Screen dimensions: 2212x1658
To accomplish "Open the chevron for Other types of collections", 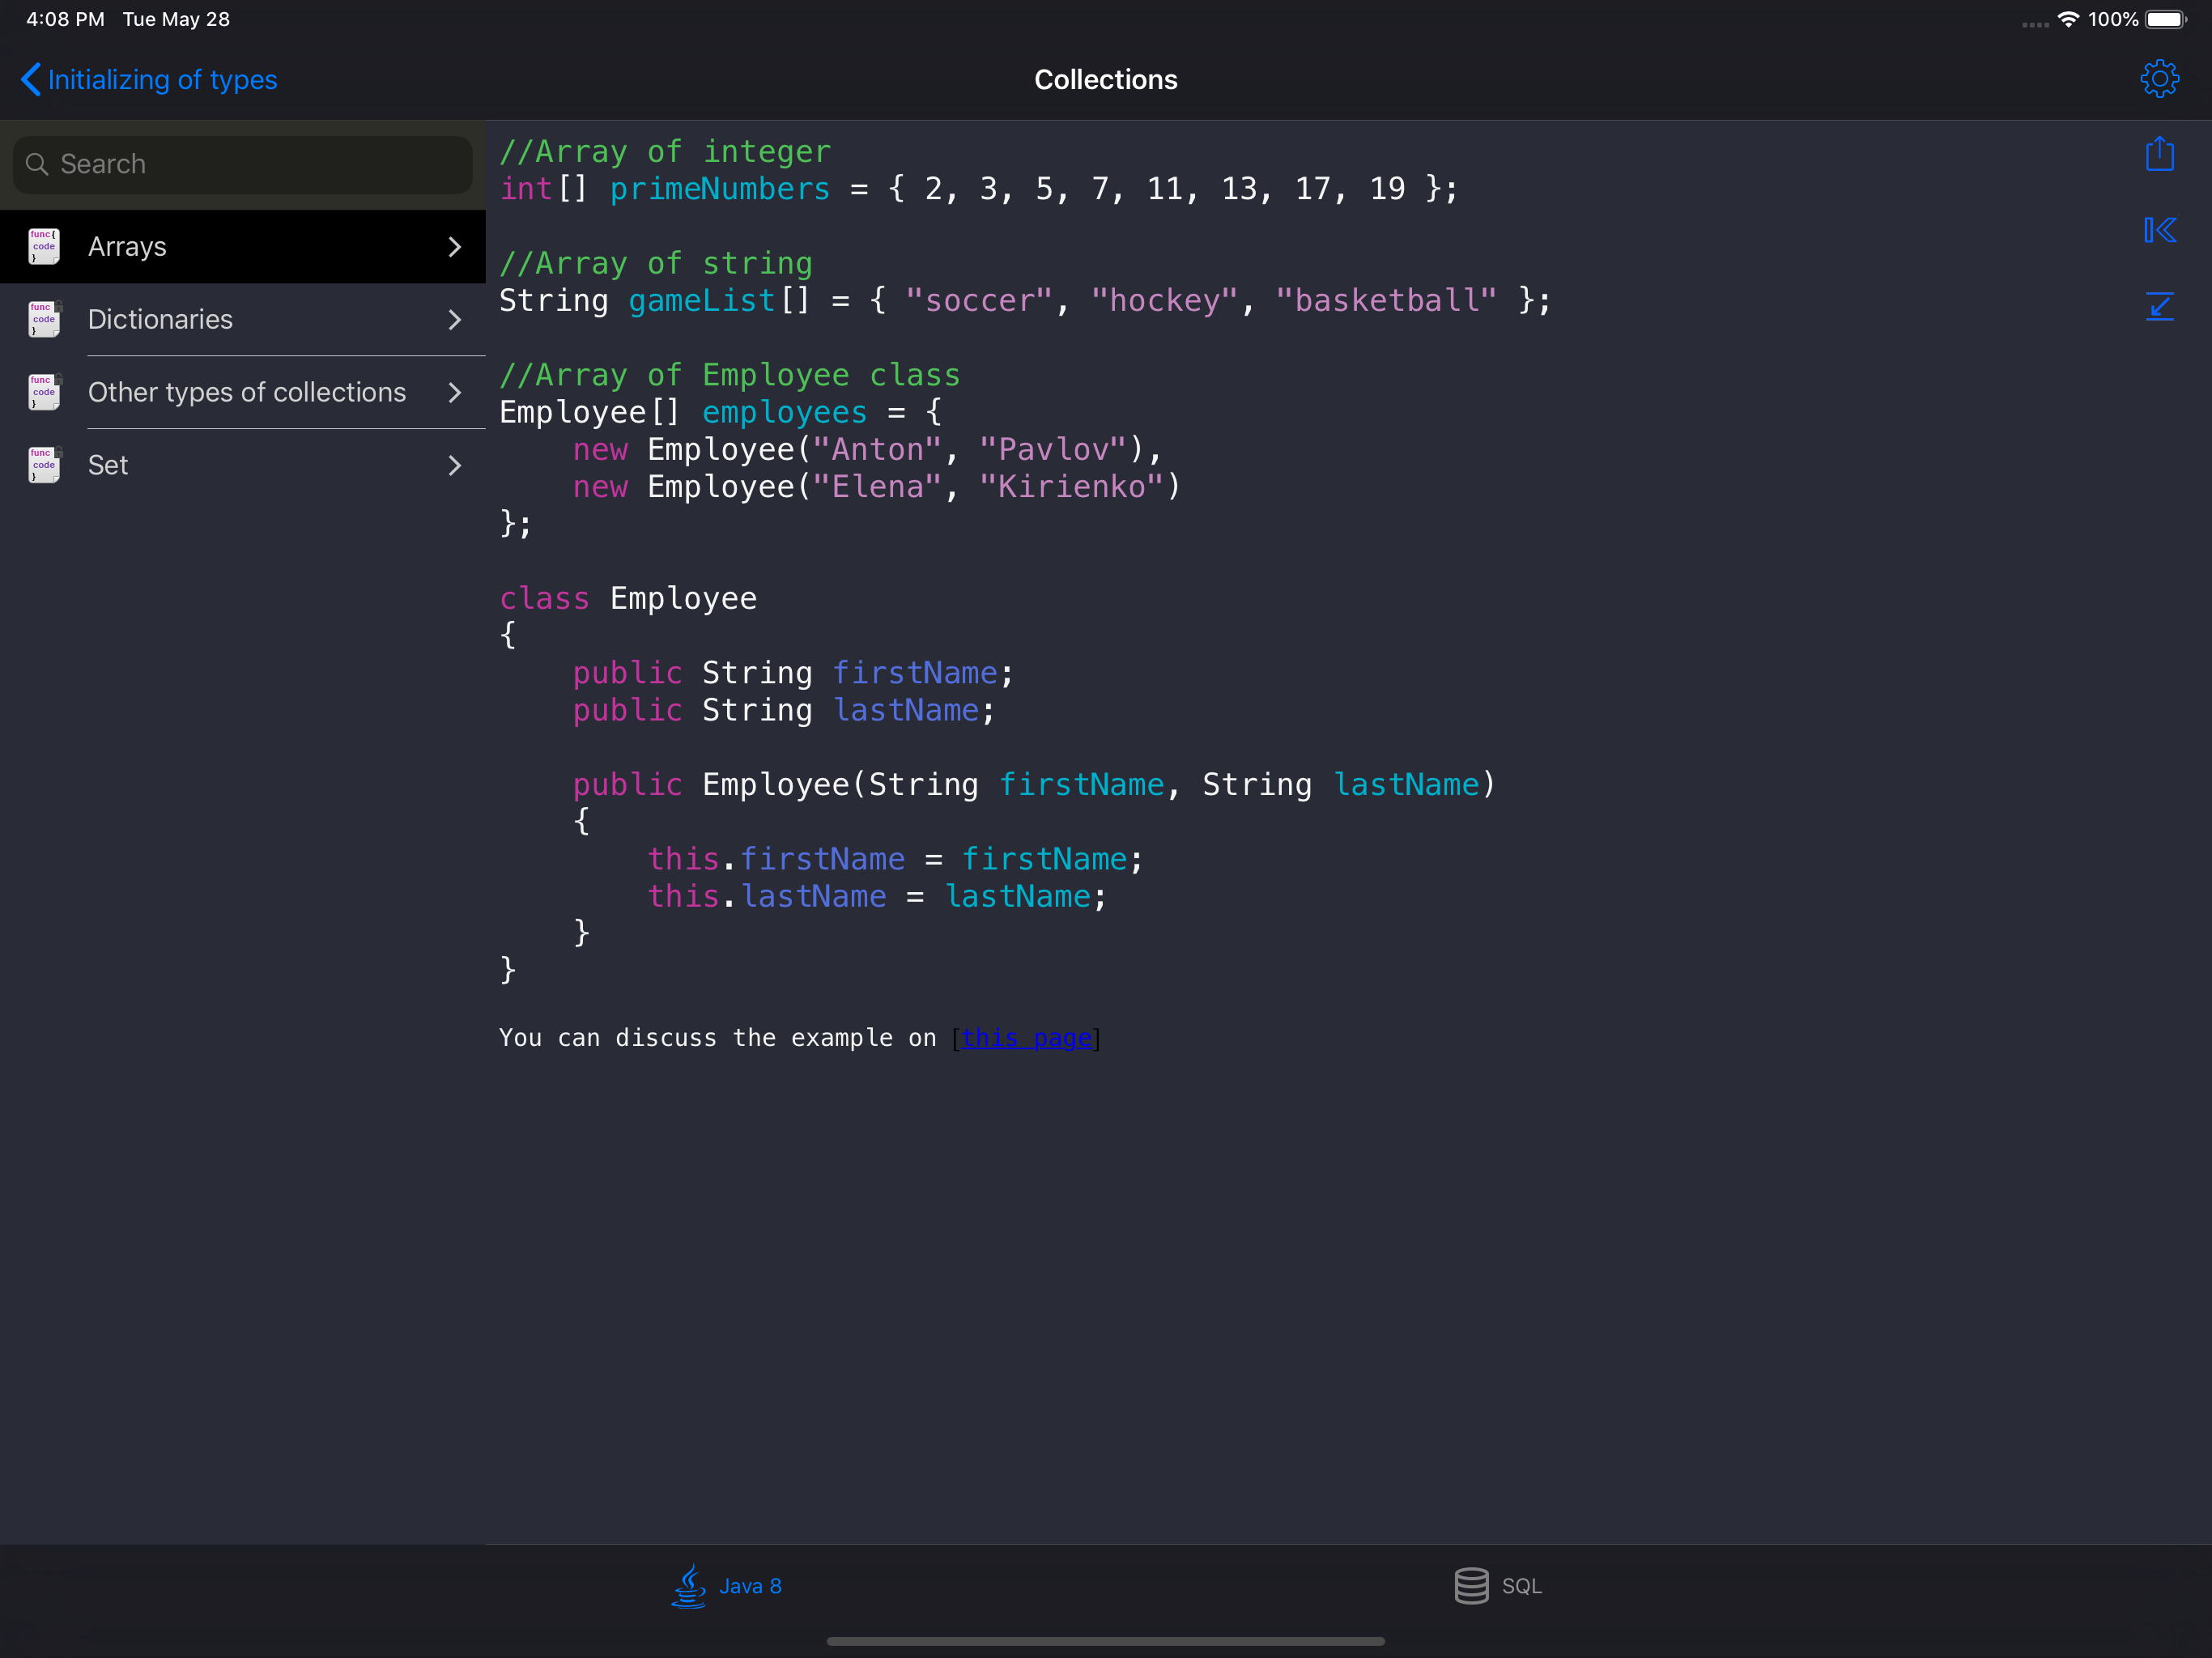I will point(455,392).
